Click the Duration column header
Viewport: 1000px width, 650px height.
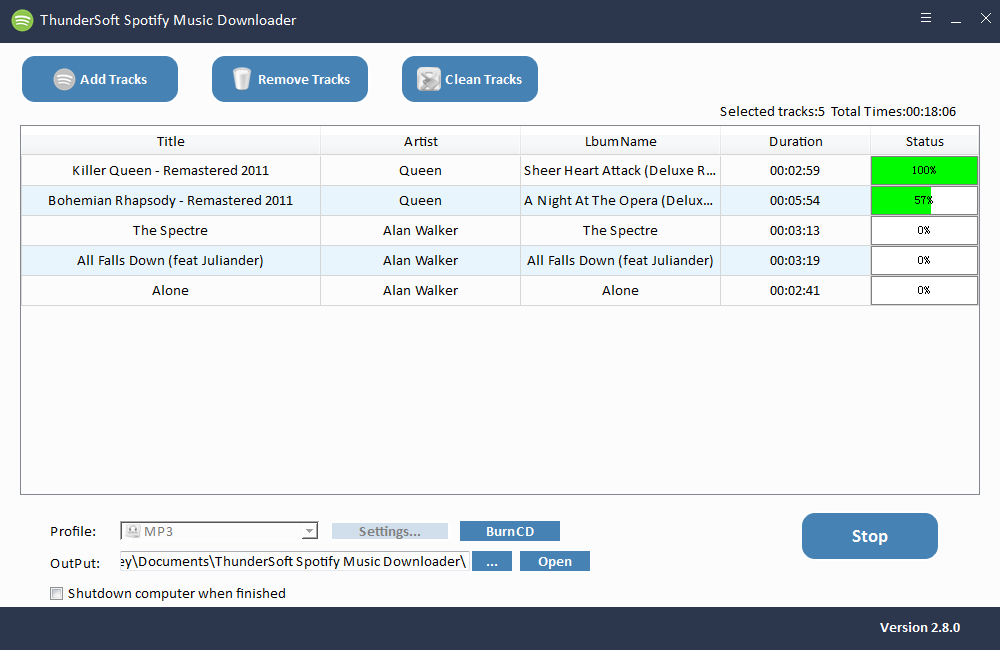pyautogui.click(x=795, y=141)
